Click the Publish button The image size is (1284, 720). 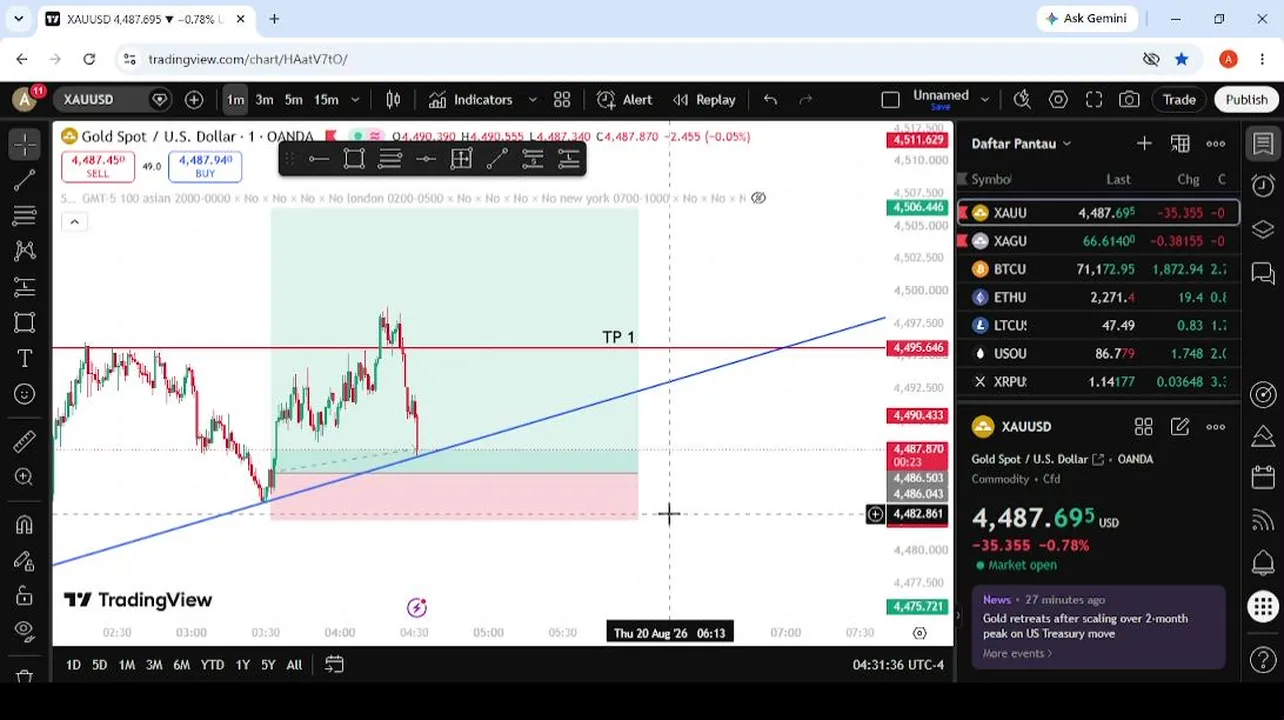pos(1246,99)
